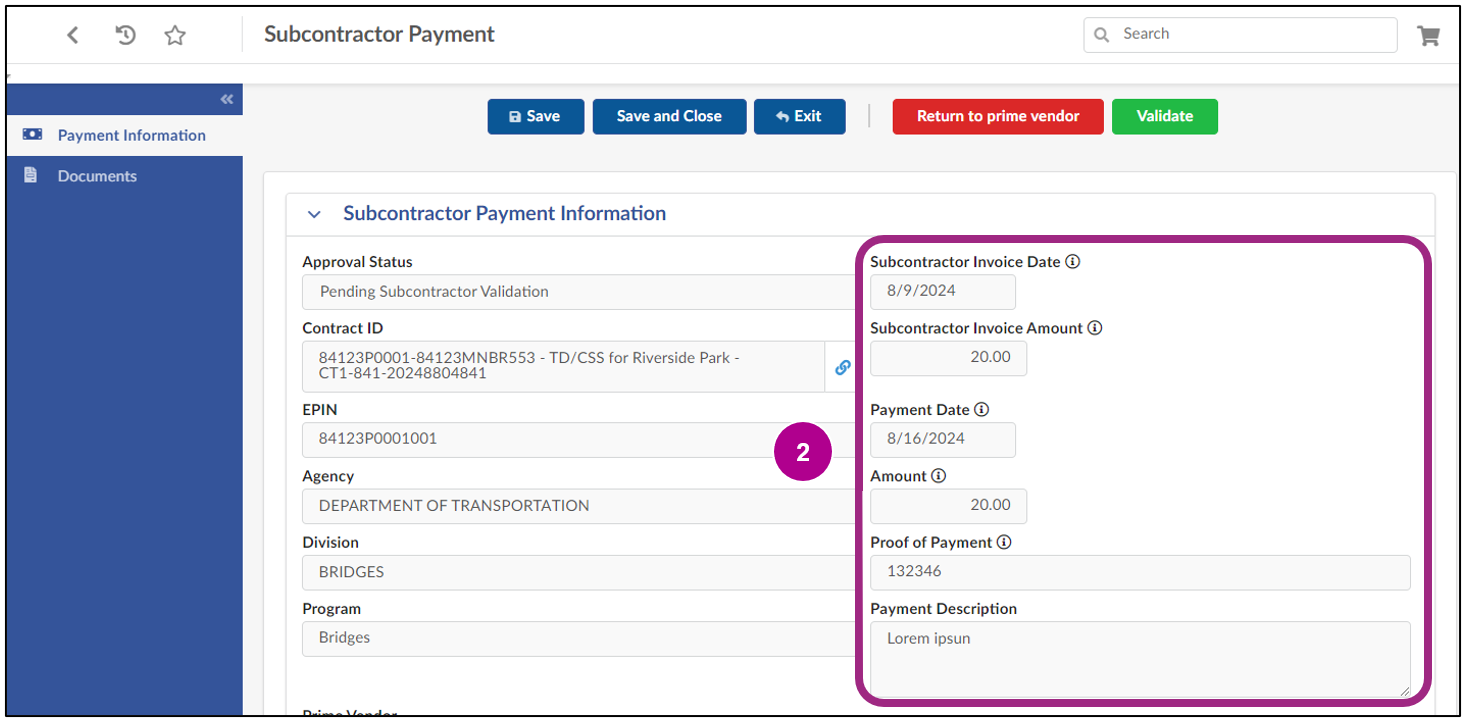Click the Proof of Payment info icon
Screen dimensions: 1468x725
coord(1003,541)
